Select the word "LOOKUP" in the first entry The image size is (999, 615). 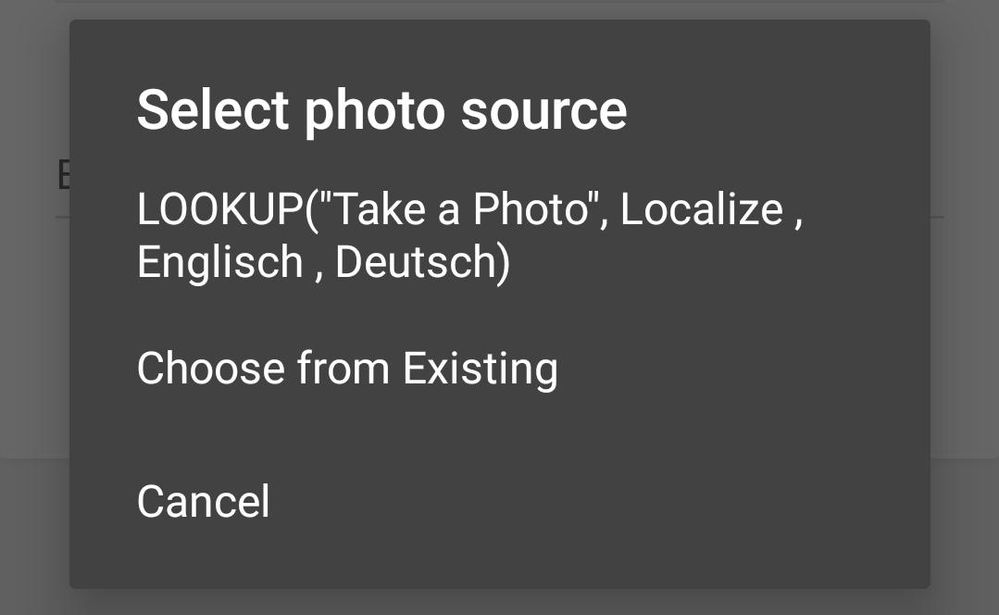tap(220, 209)
